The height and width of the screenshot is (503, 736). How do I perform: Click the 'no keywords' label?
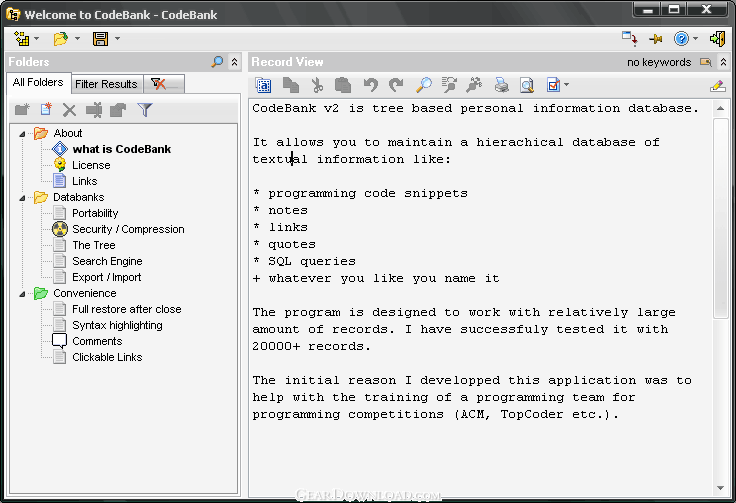coord(659,62)
